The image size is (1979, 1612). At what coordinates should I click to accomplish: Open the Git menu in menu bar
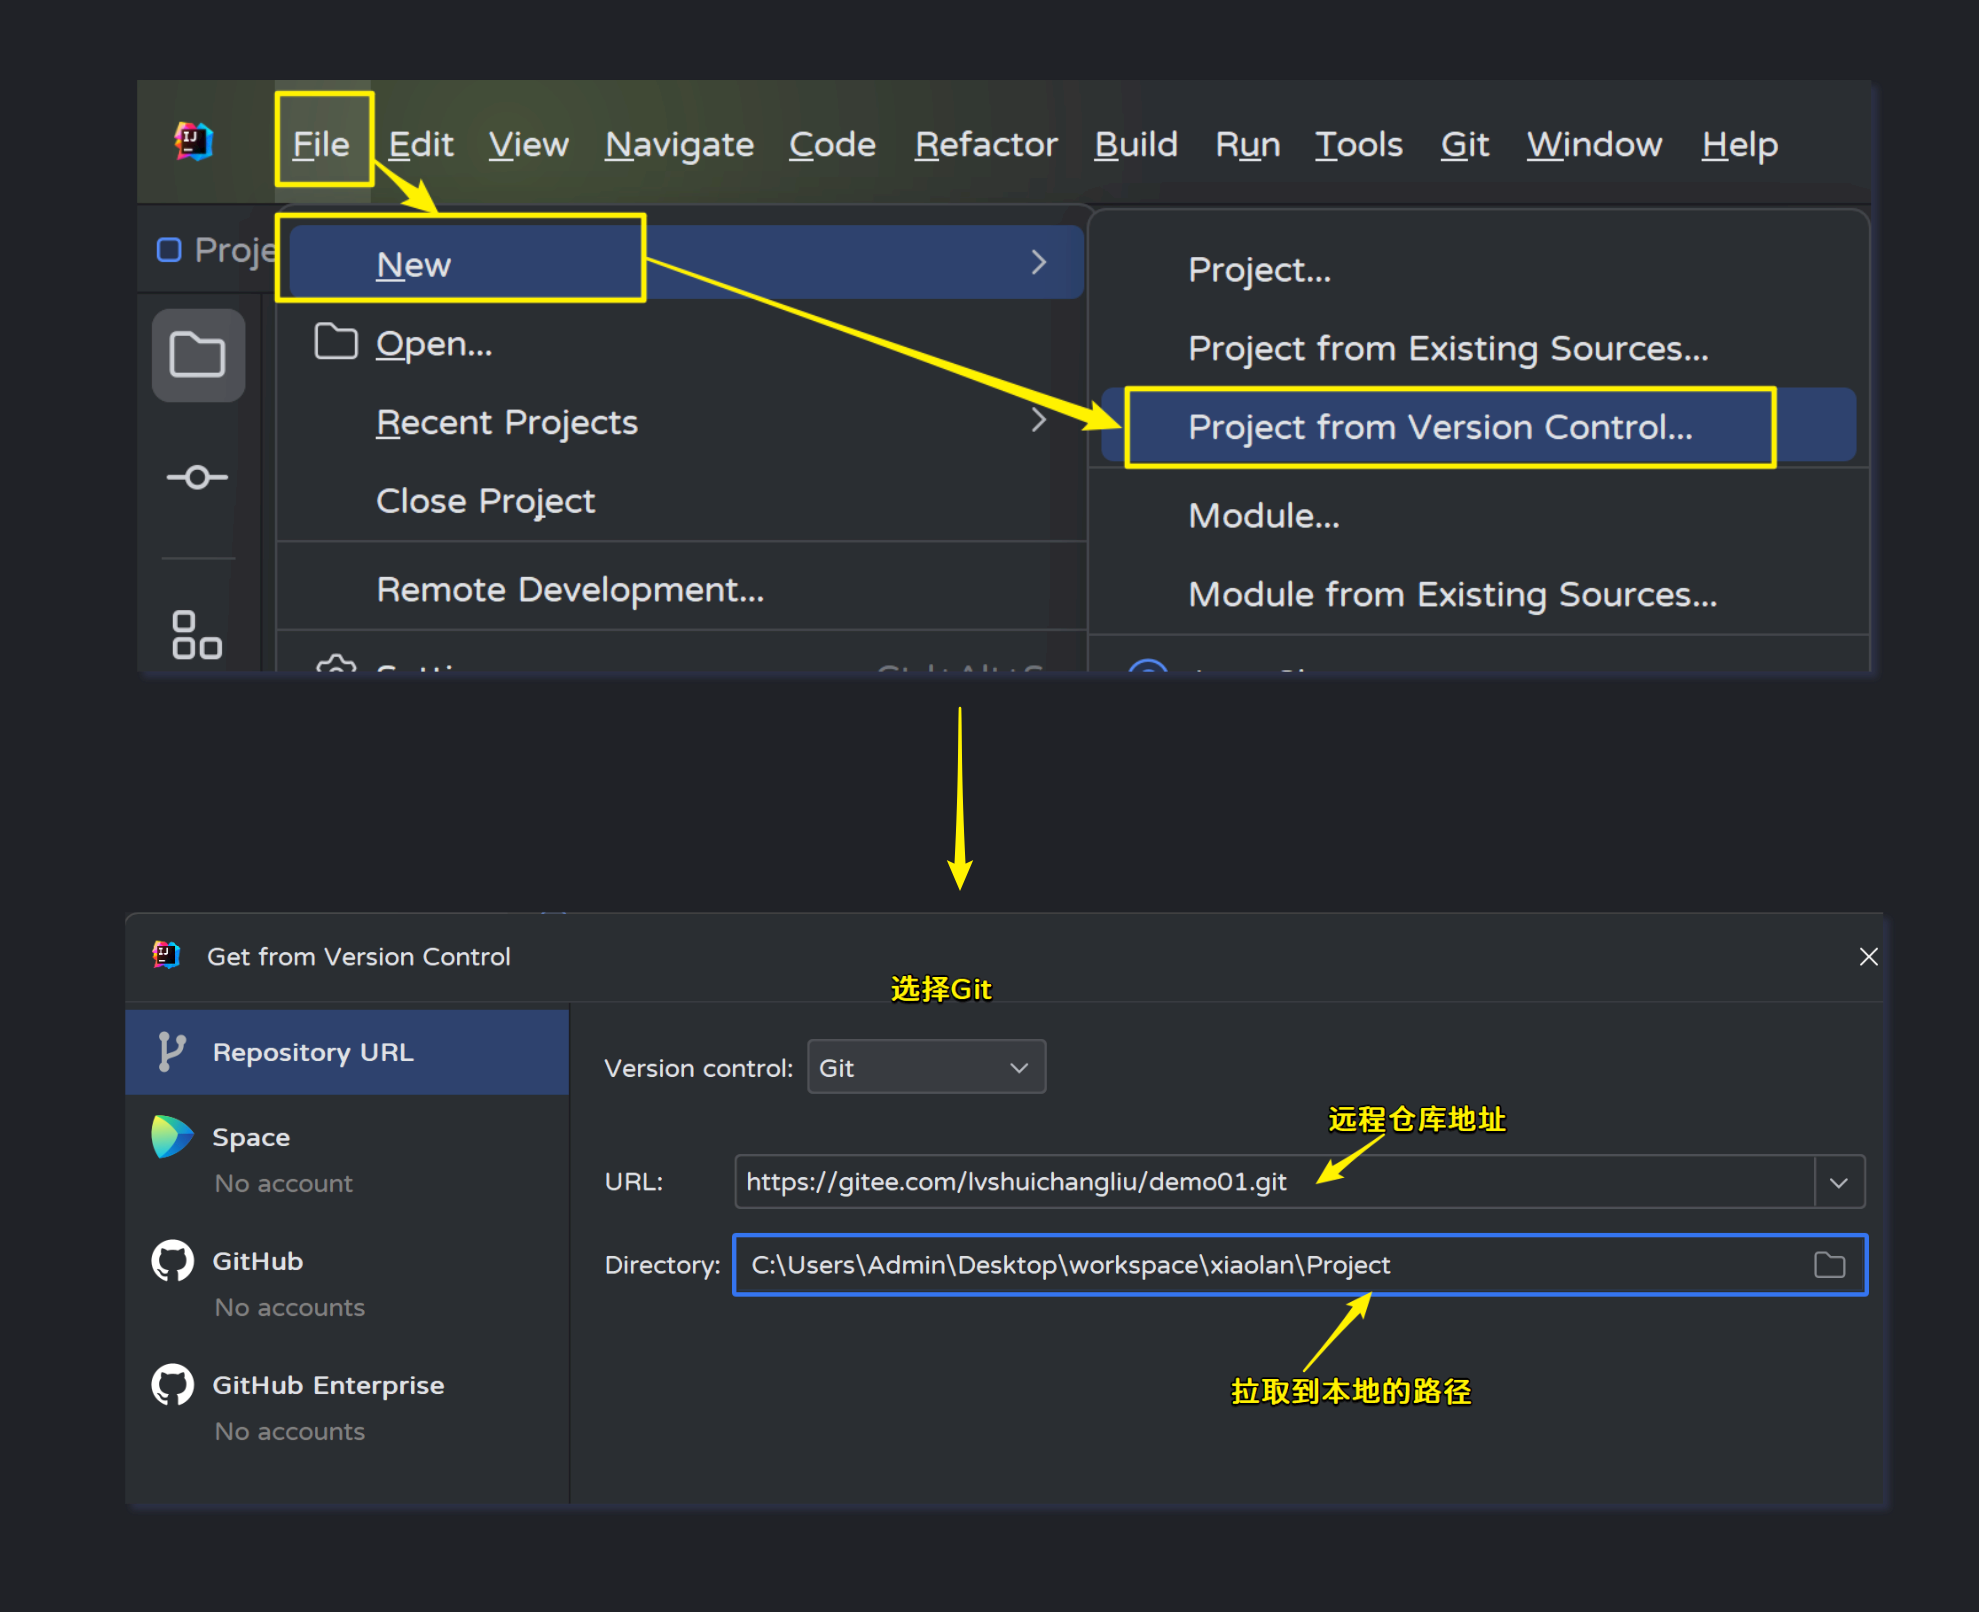pyautogui.click(x=1464, y=144)
